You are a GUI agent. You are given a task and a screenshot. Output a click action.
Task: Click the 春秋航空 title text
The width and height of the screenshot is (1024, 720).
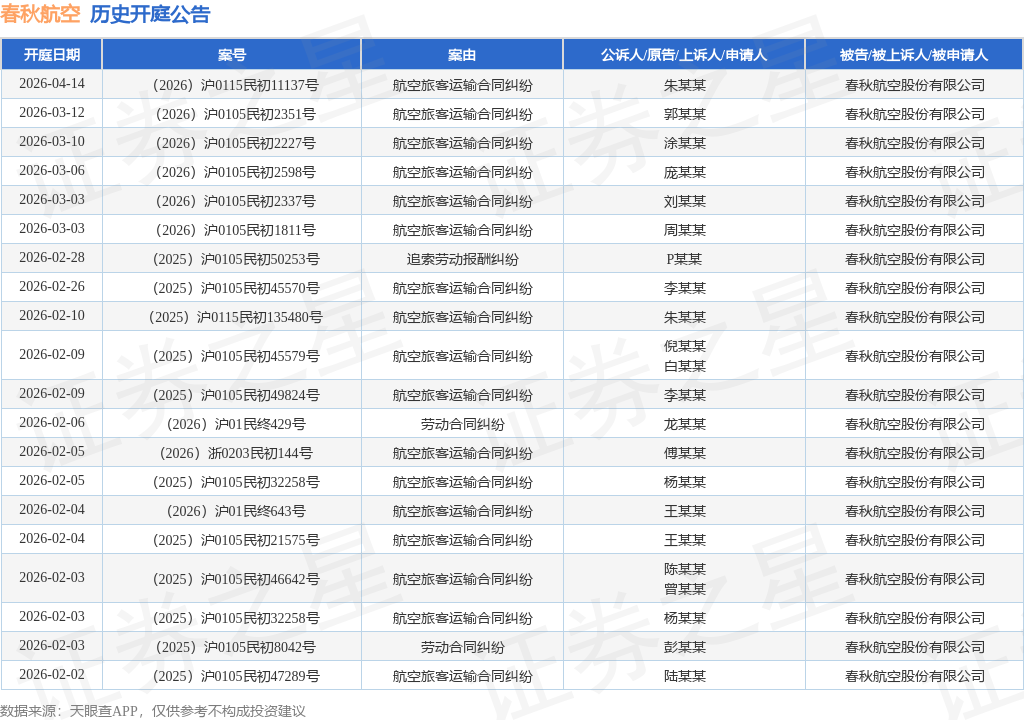pyautogui.click(x=40, y=14)
